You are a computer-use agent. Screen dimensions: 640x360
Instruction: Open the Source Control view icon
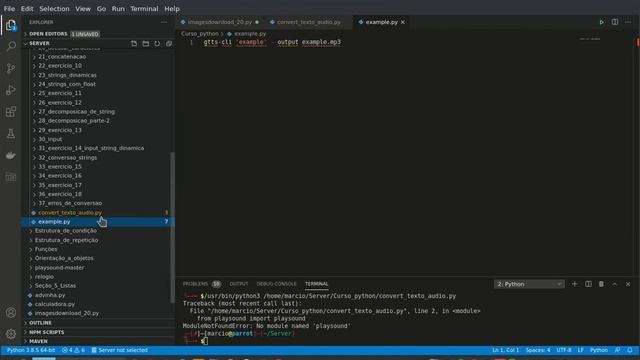11,68
